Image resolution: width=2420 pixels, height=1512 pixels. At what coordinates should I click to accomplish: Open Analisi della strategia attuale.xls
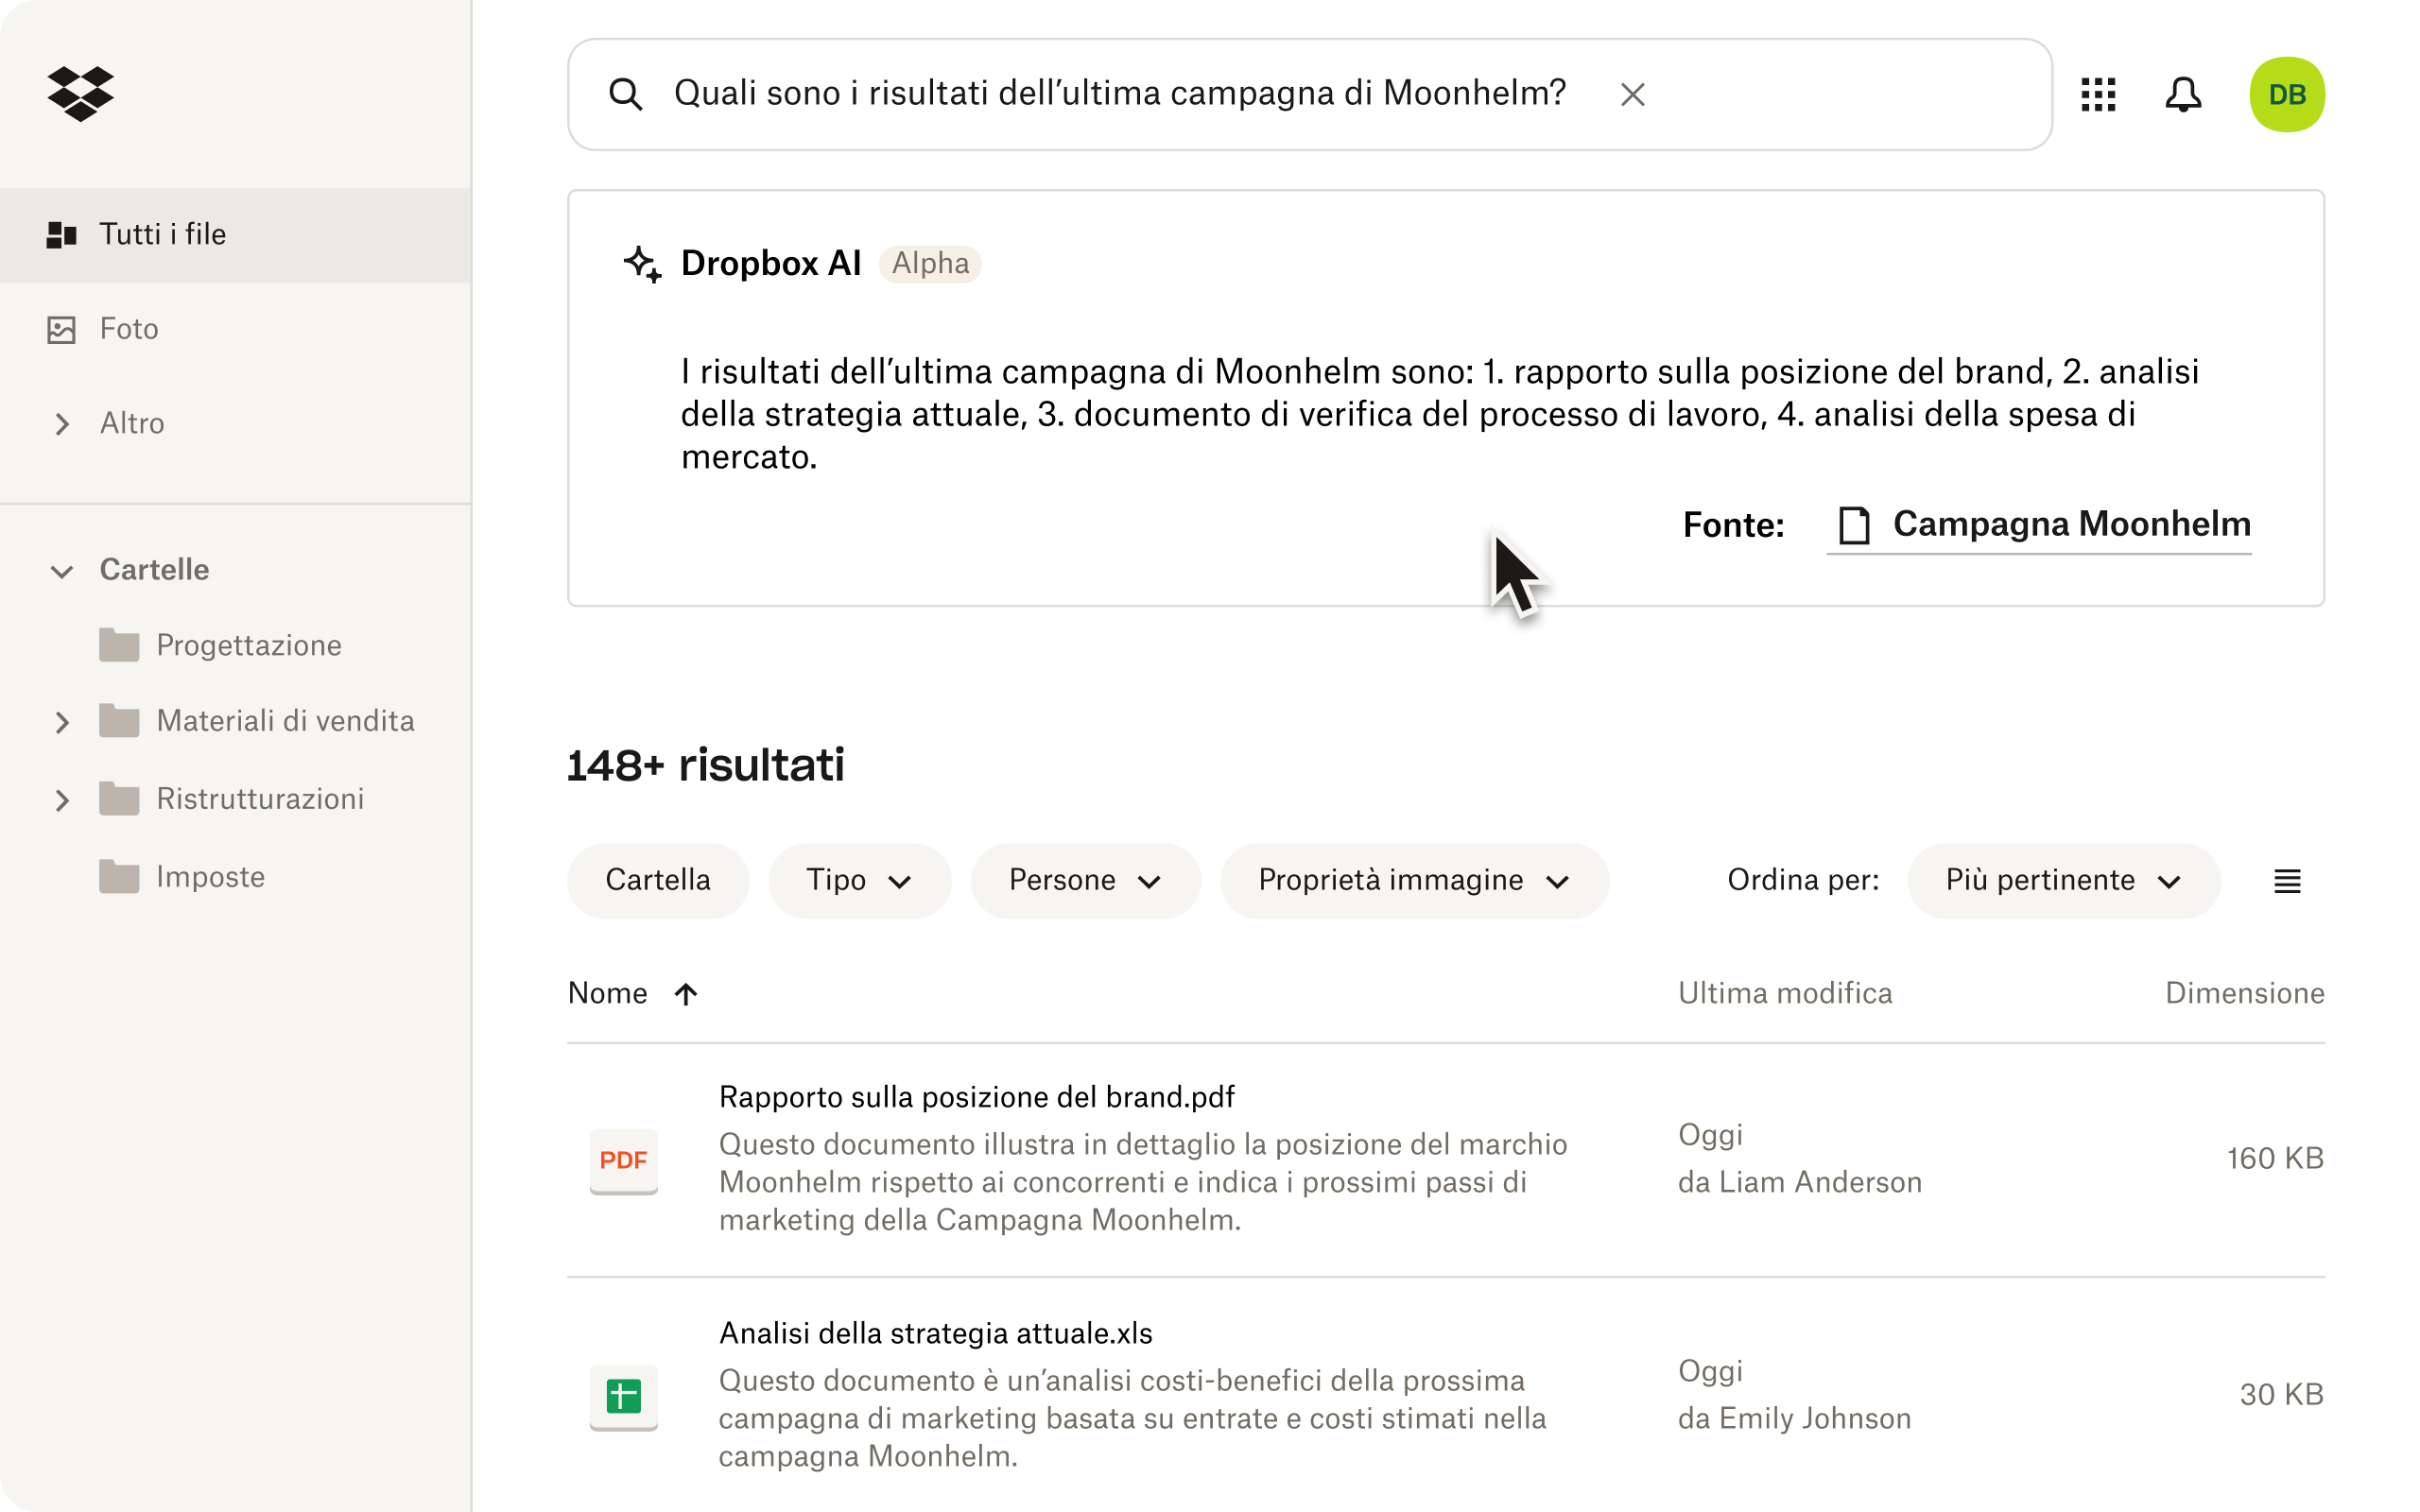(935, 1333)
